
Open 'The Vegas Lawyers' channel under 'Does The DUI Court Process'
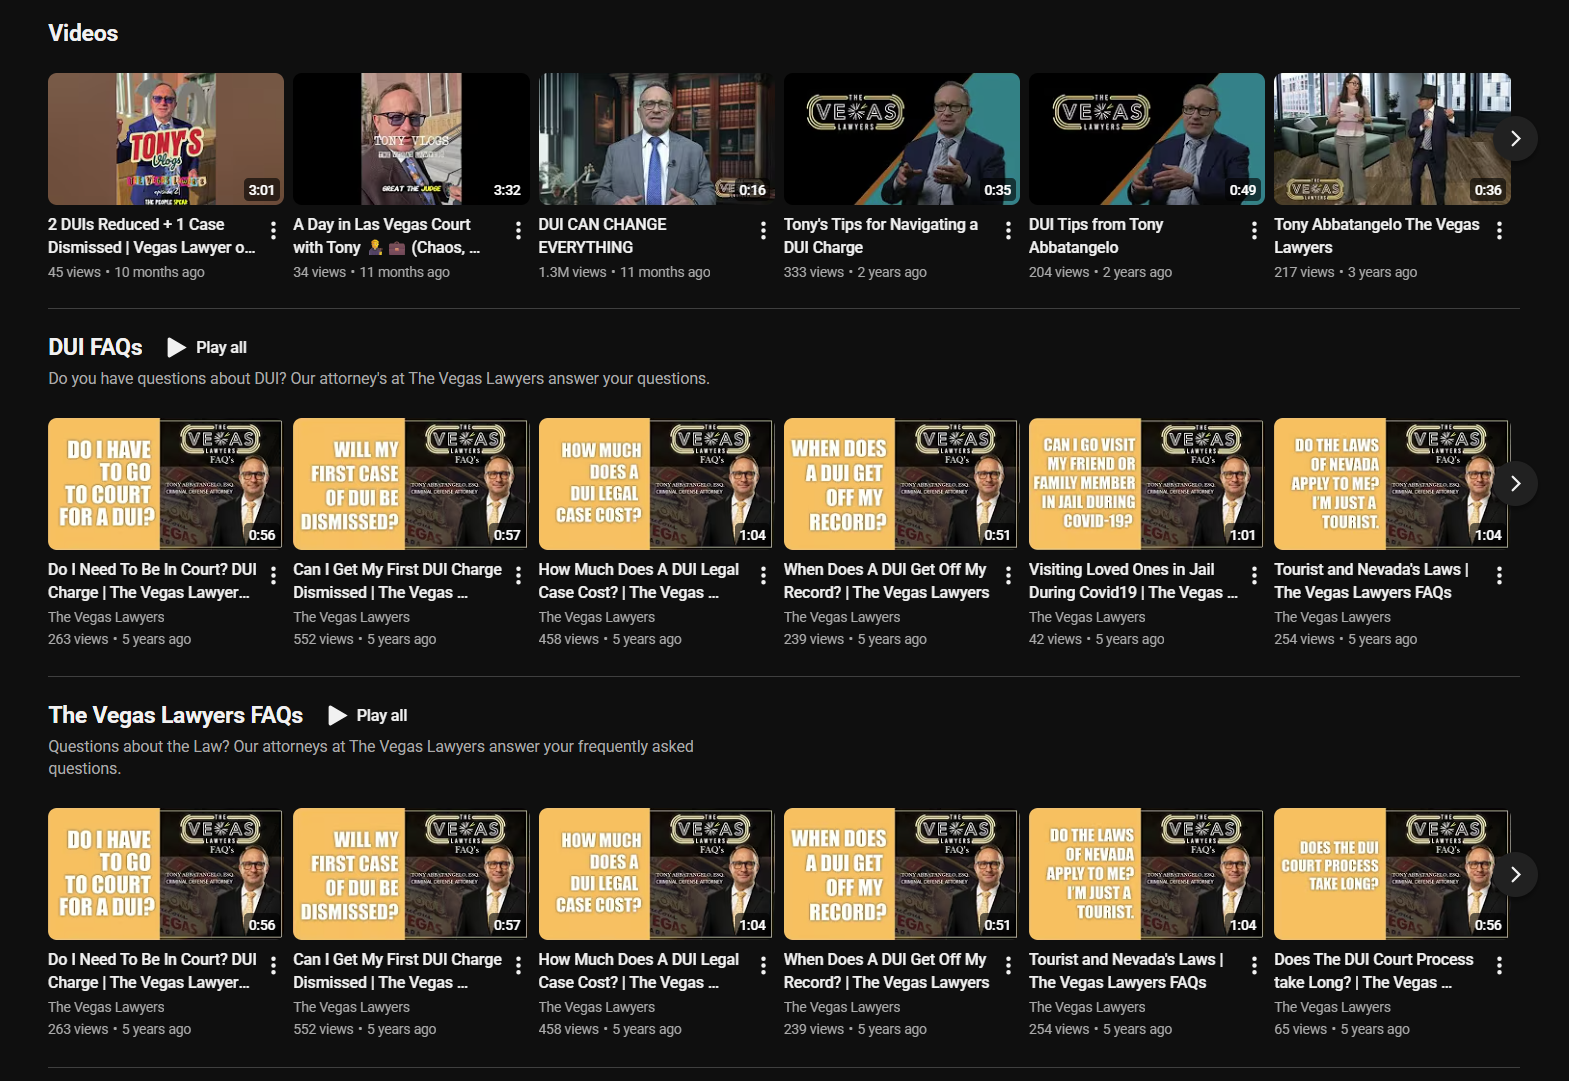[1332, 1007]
